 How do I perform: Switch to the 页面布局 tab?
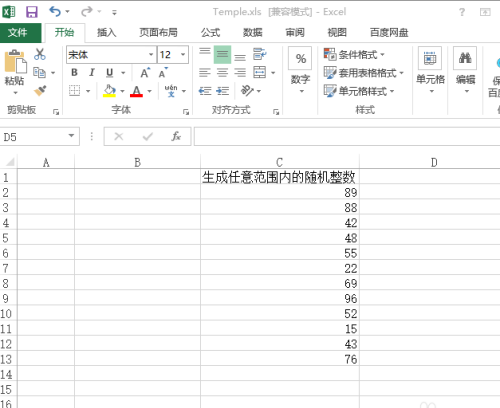point(158,32)
